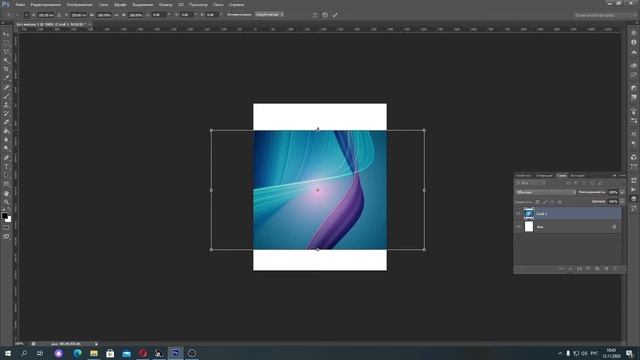Click the rotation angle field
Screen dimensions: 640x360
point(160,15)
